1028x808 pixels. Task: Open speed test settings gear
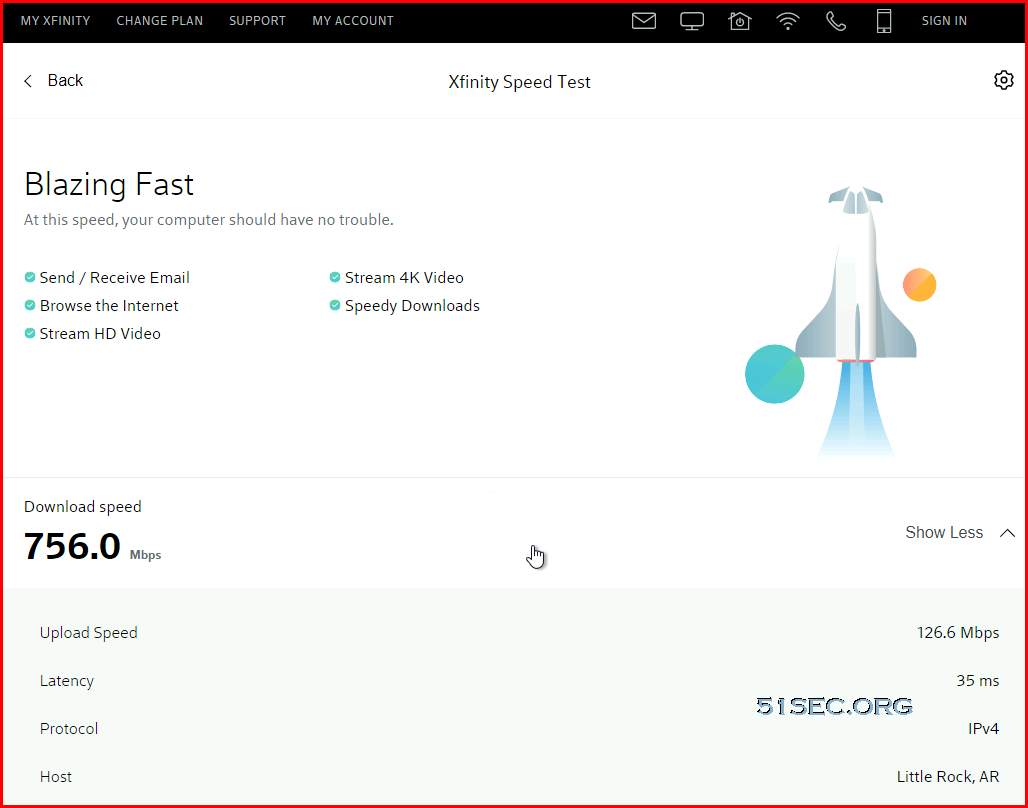point(1004,80)
